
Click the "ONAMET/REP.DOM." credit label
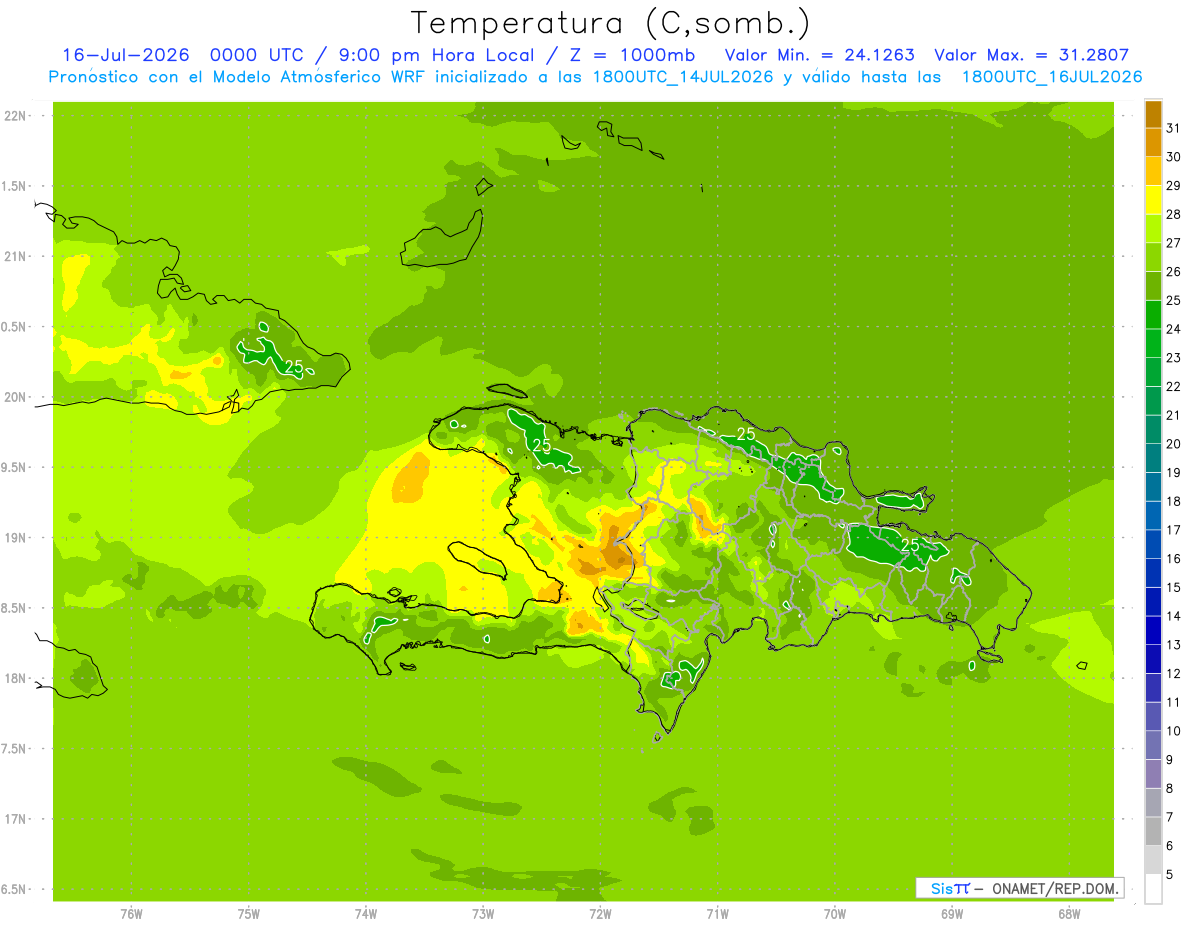tap(1055, 888)
